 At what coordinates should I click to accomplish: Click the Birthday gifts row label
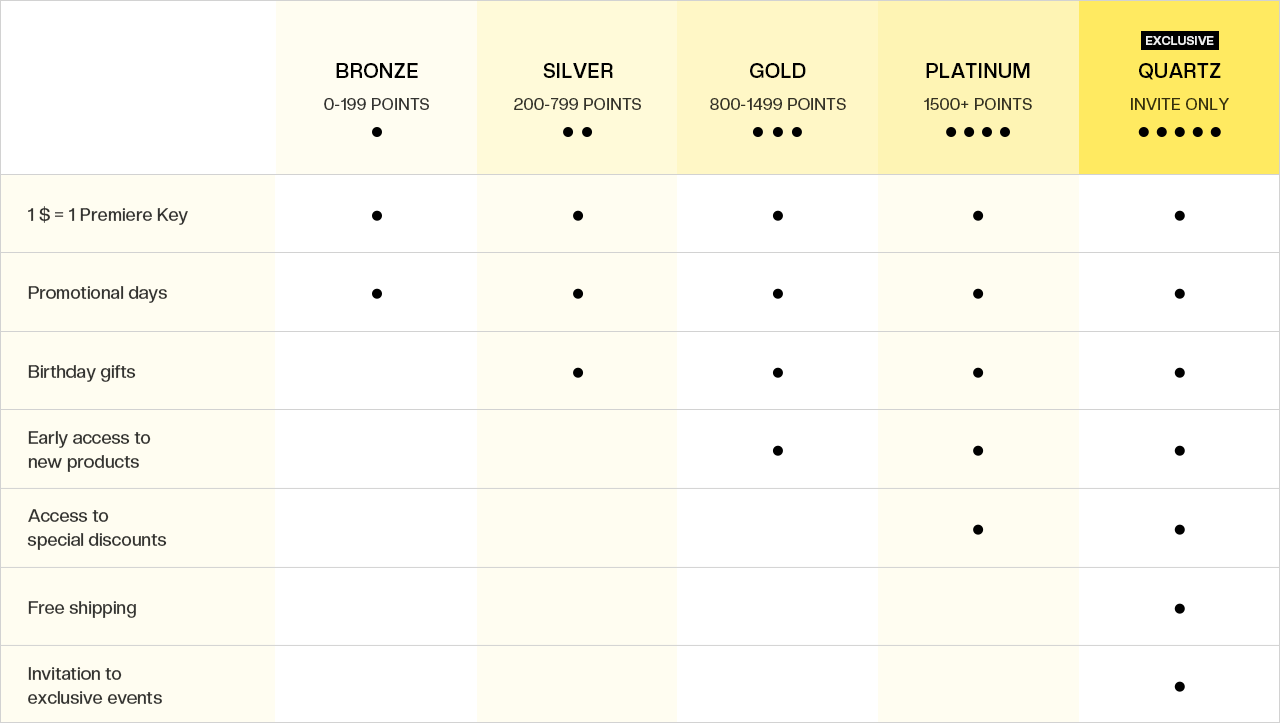pos(82,372)
